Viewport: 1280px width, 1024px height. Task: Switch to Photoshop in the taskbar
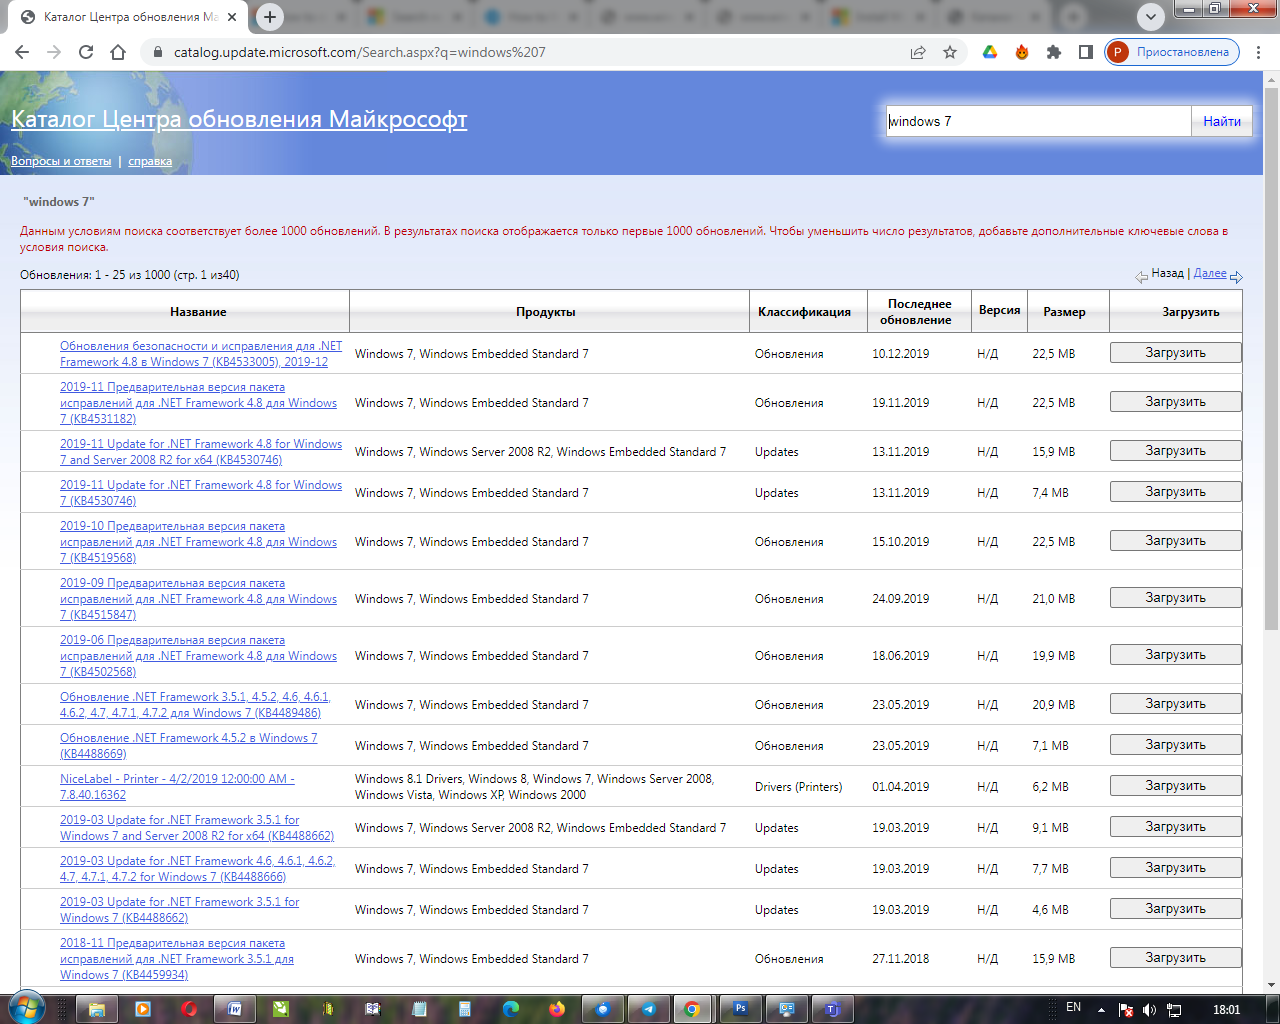click(x=741, y=1009)
